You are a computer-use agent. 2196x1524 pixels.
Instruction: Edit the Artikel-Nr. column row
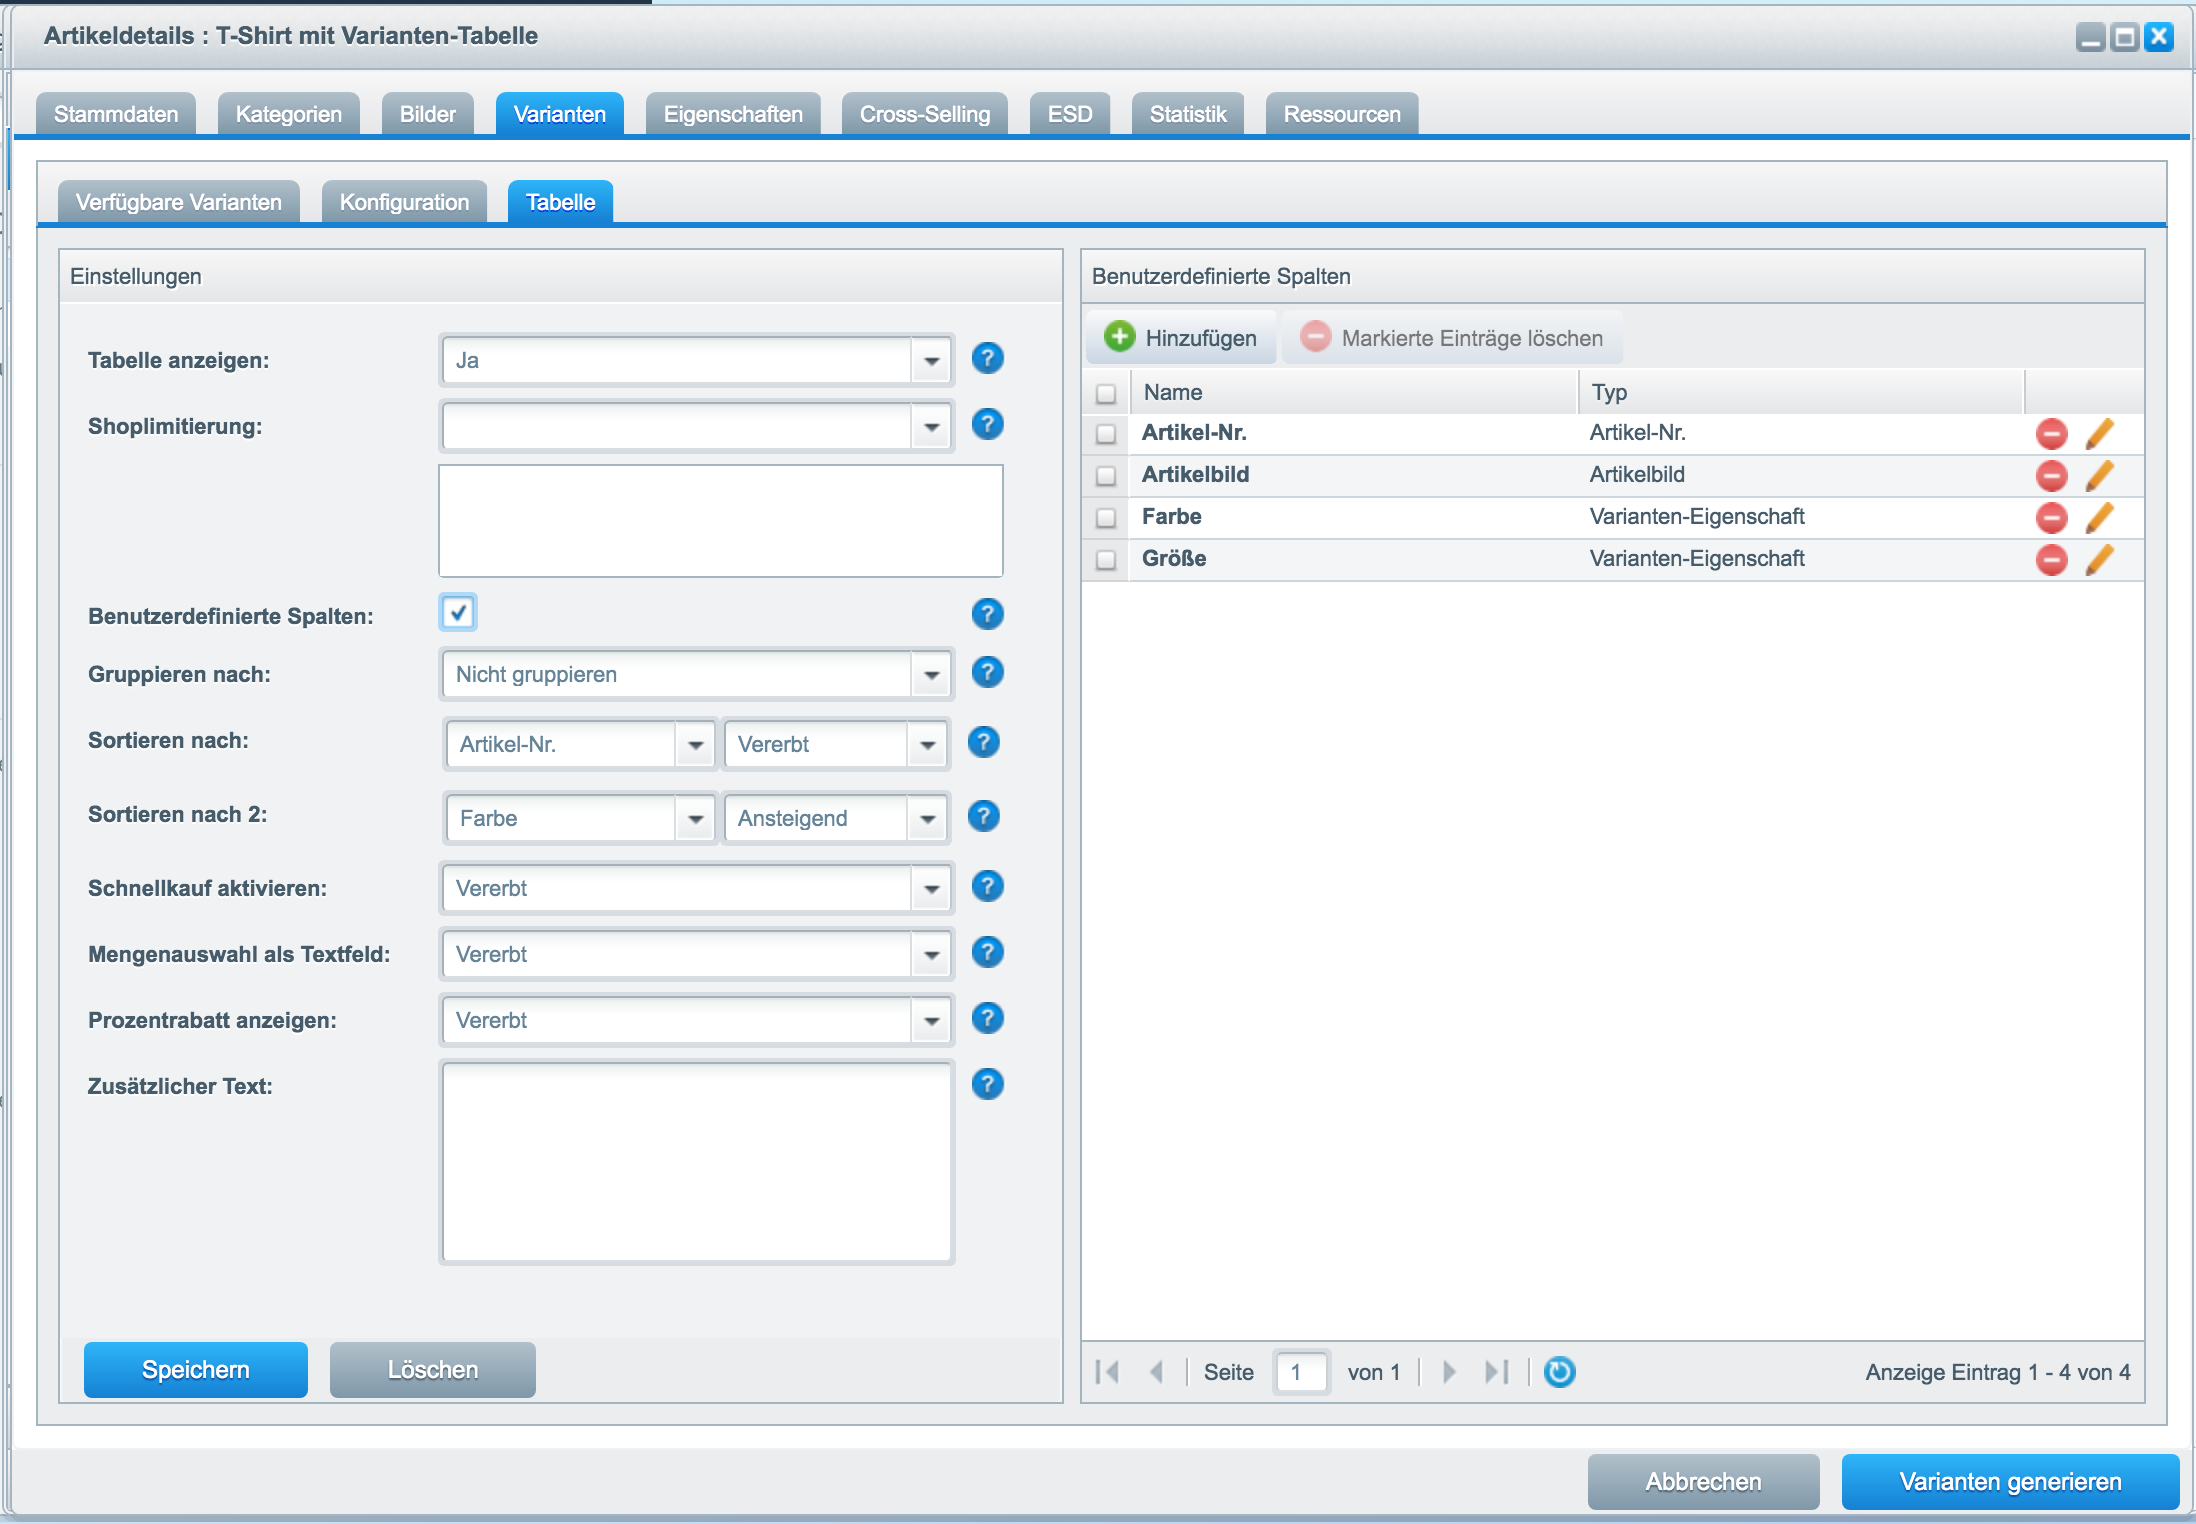(x=2099, y=434)
